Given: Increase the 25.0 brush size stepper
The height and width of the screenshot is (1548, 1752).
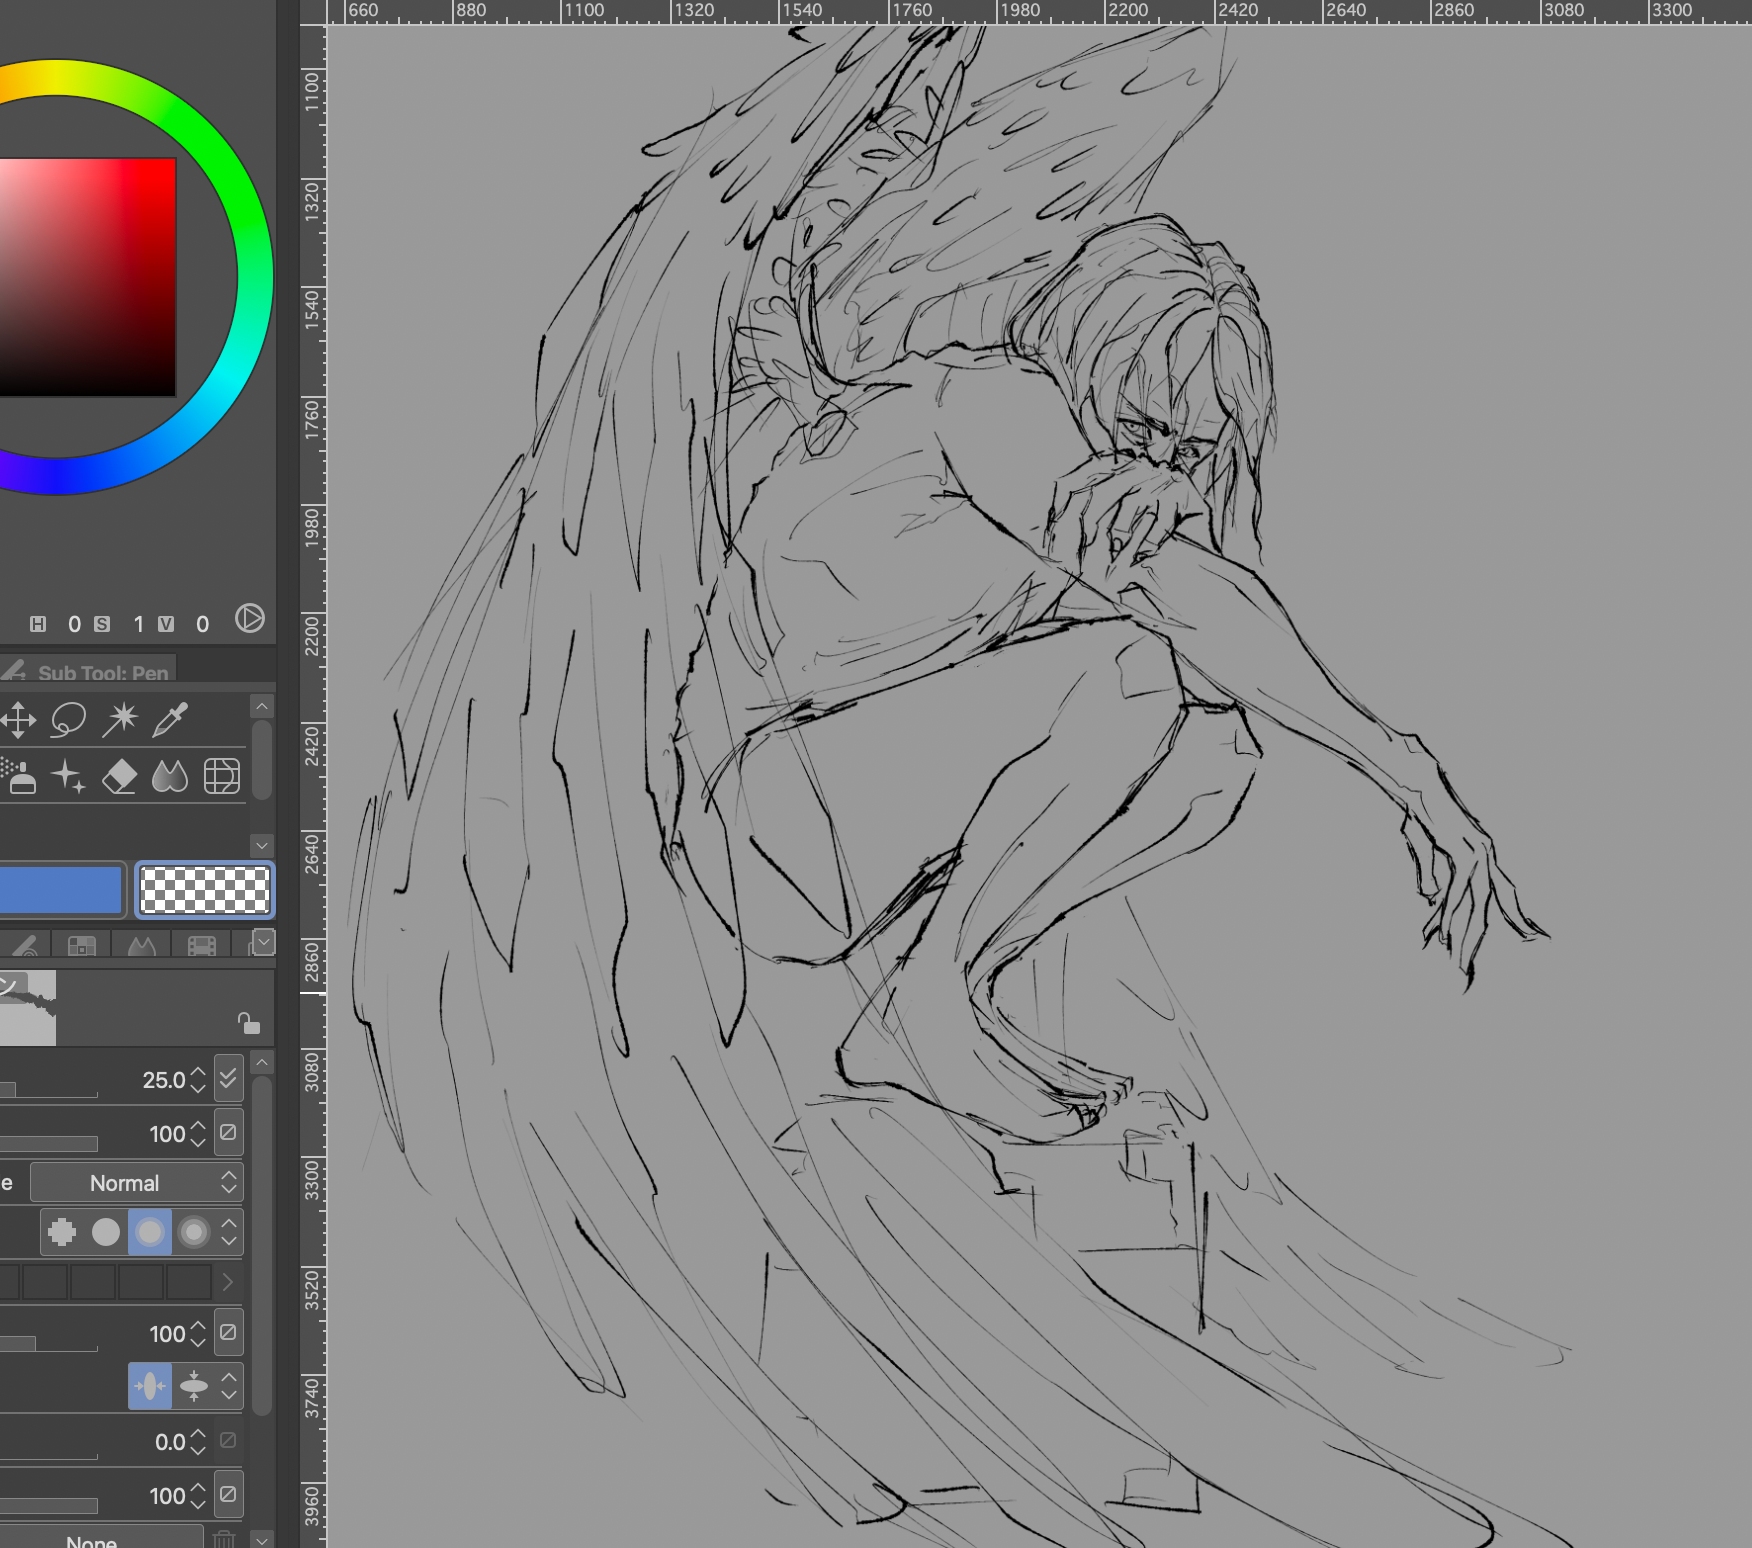Looking at the screenshot, I should [x=198, y=1072].
